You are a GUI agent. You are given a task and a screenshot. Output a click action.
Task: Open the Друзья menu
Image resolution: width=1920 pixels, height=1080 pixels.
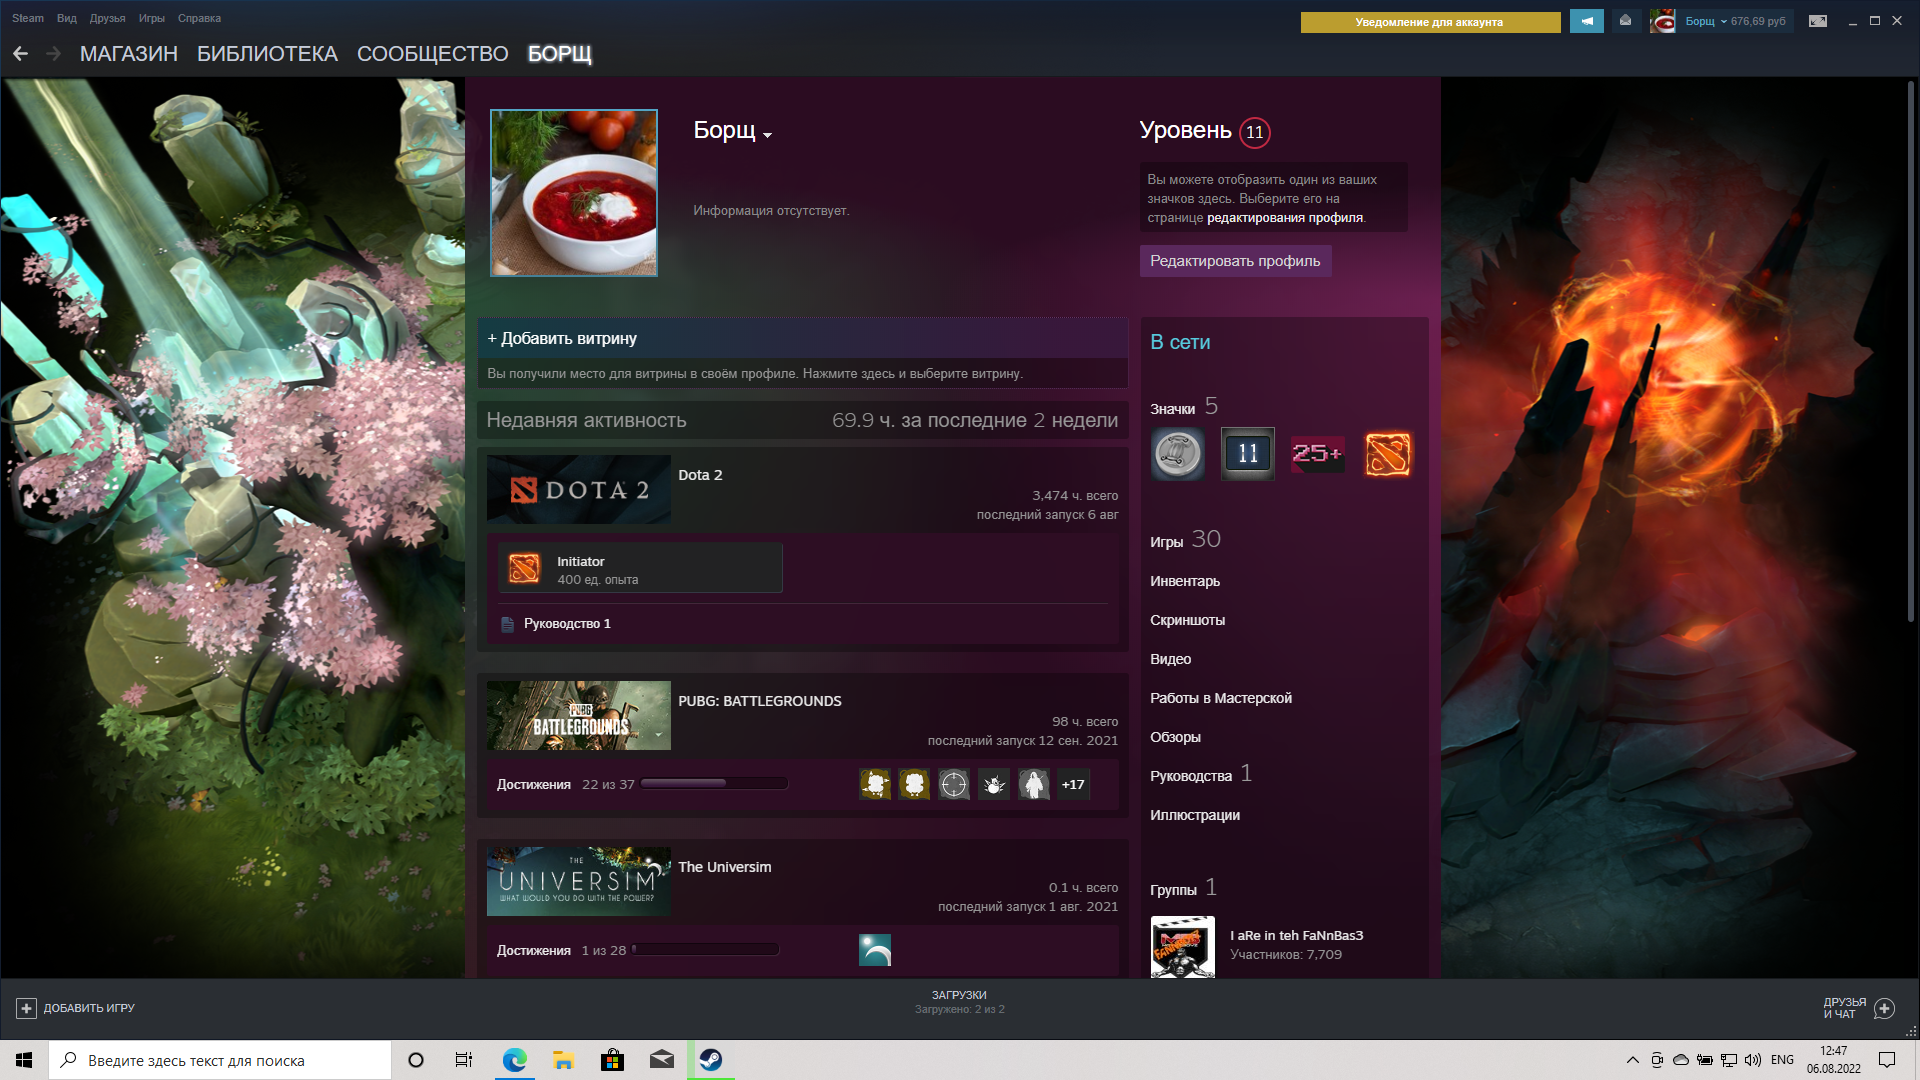pos(107,18)
